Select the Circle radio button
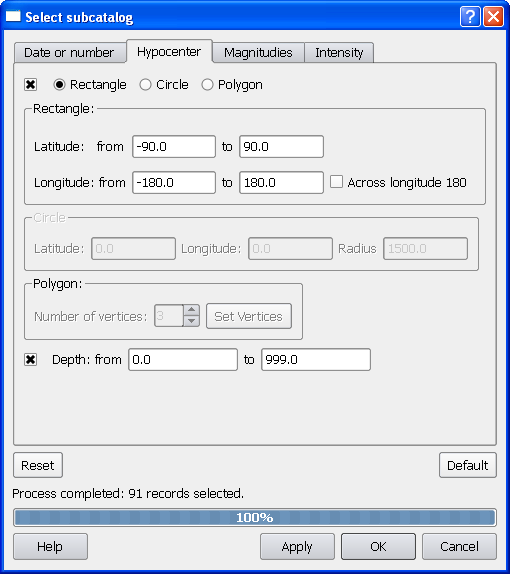 145,85
